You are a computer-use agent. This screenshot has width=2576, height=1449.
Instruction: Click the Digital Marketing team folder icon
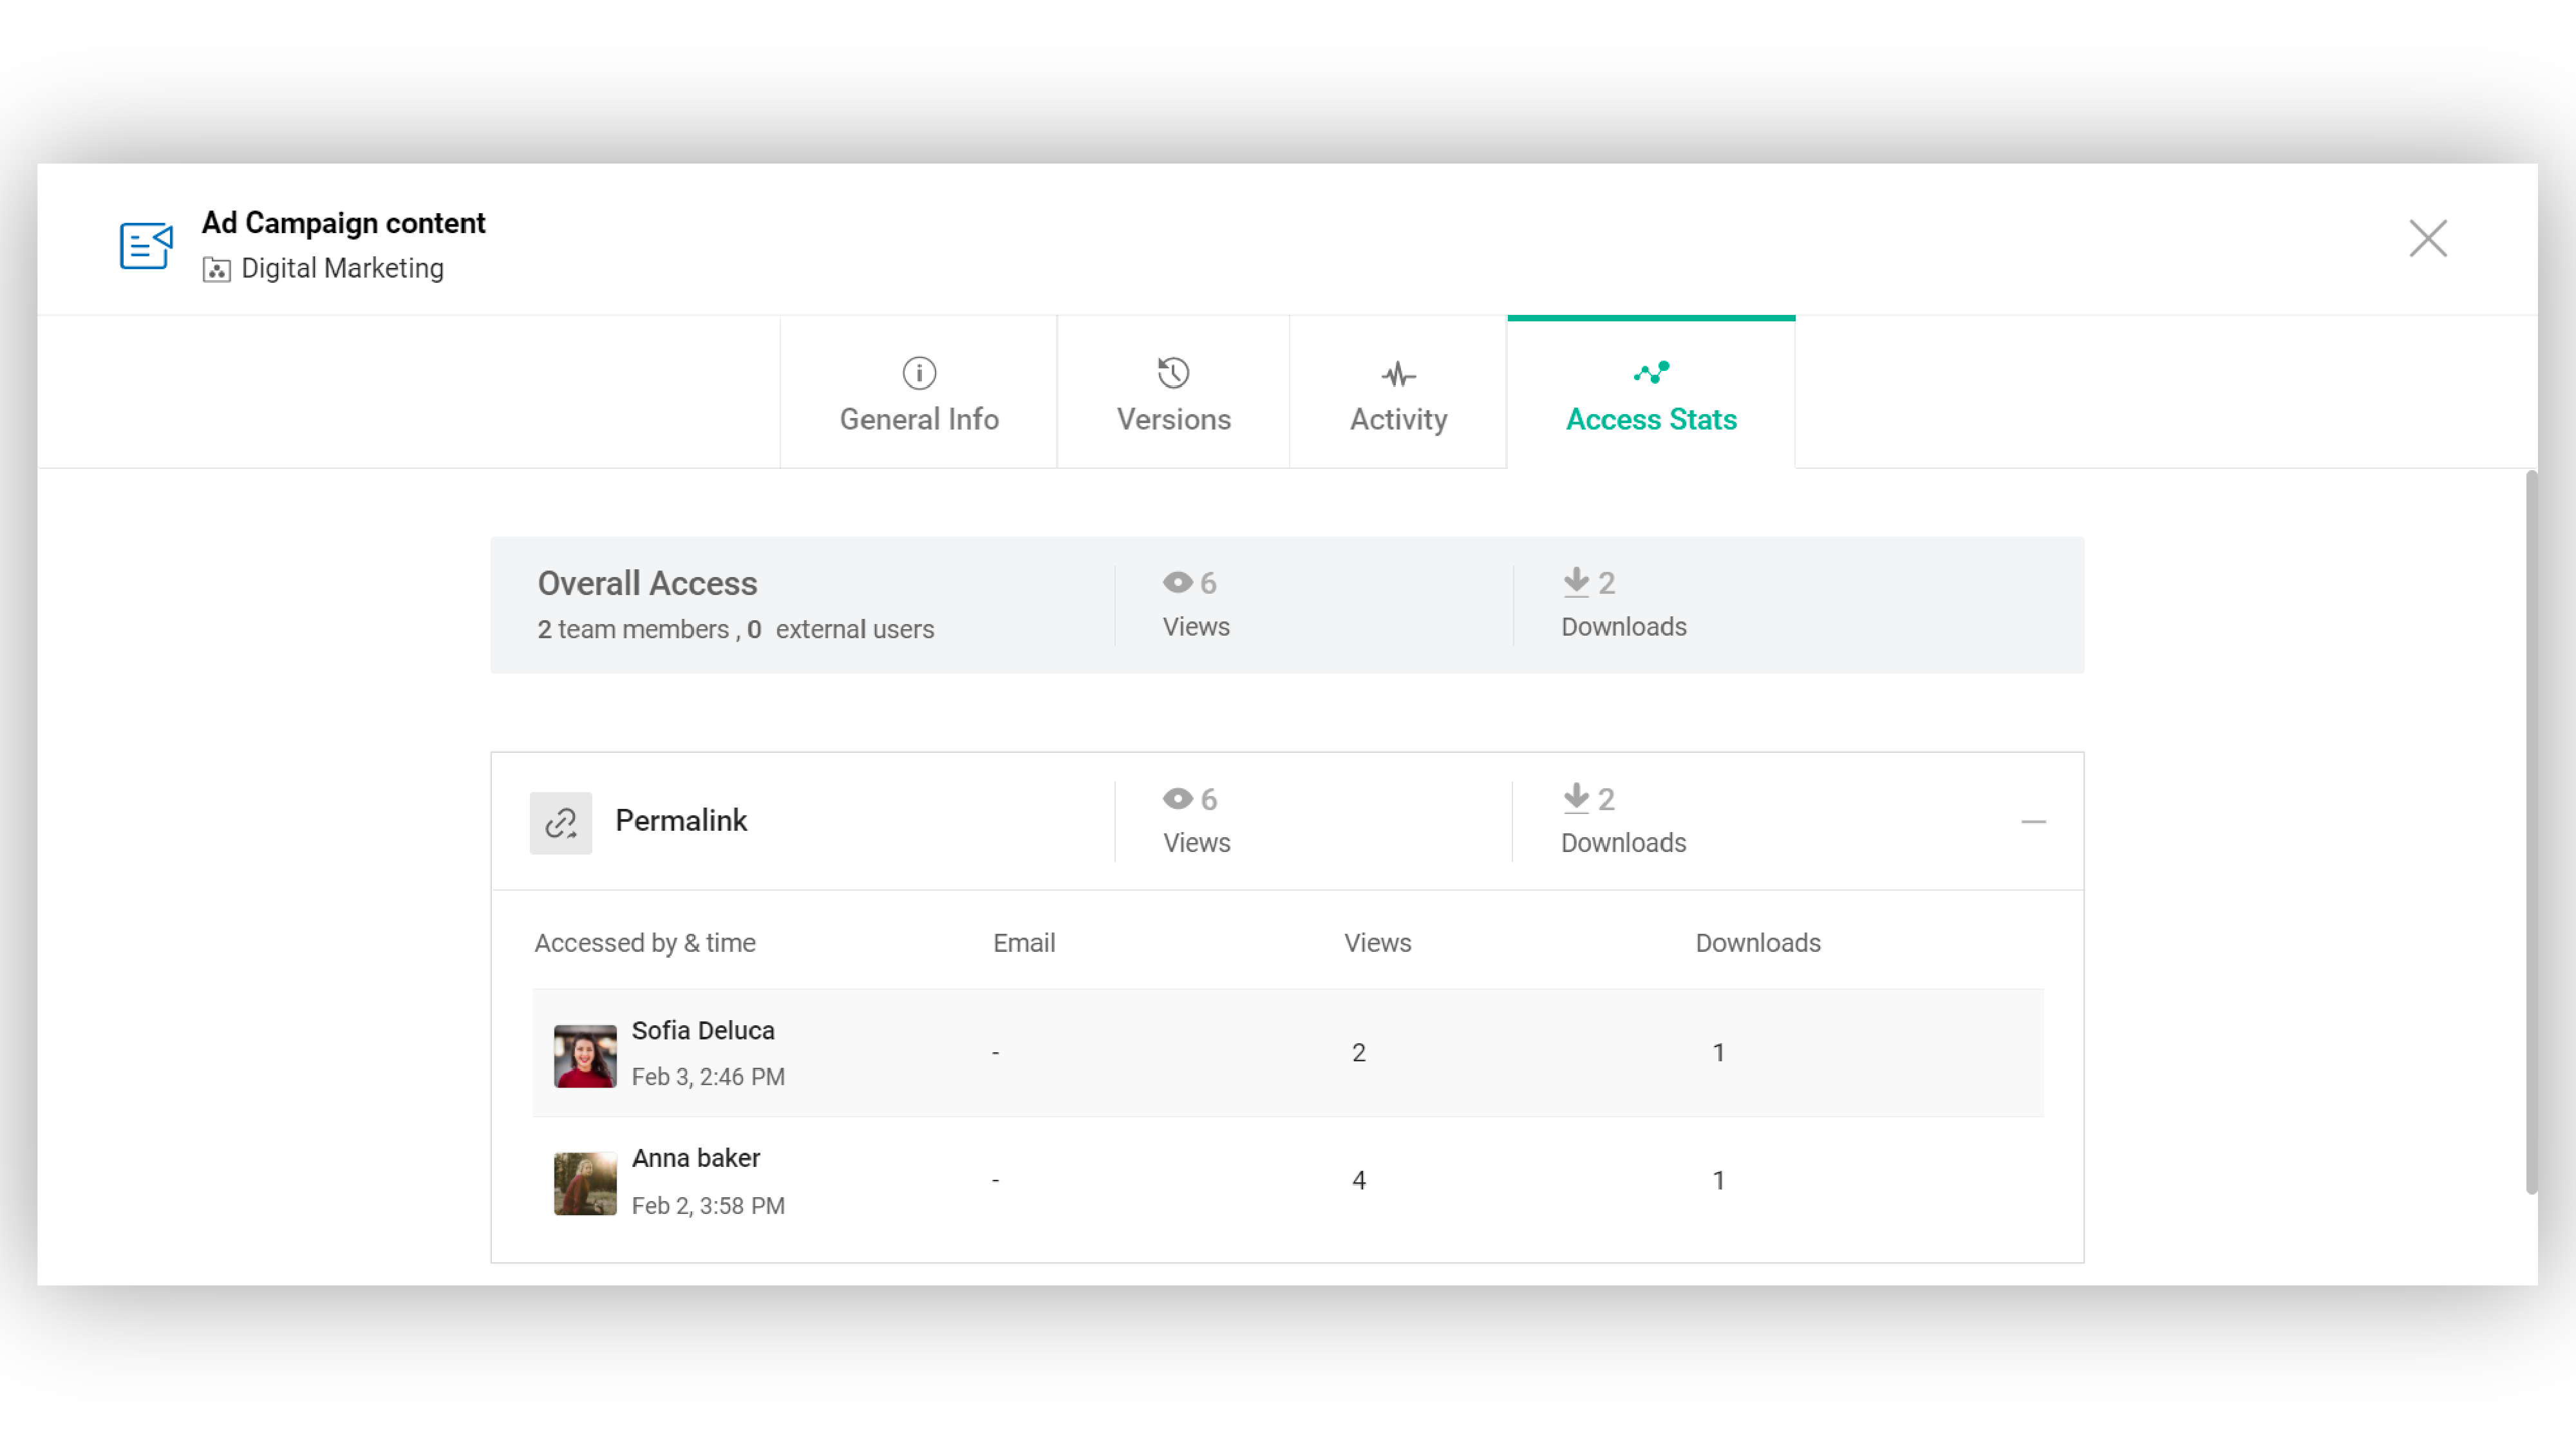coord(216,269)
